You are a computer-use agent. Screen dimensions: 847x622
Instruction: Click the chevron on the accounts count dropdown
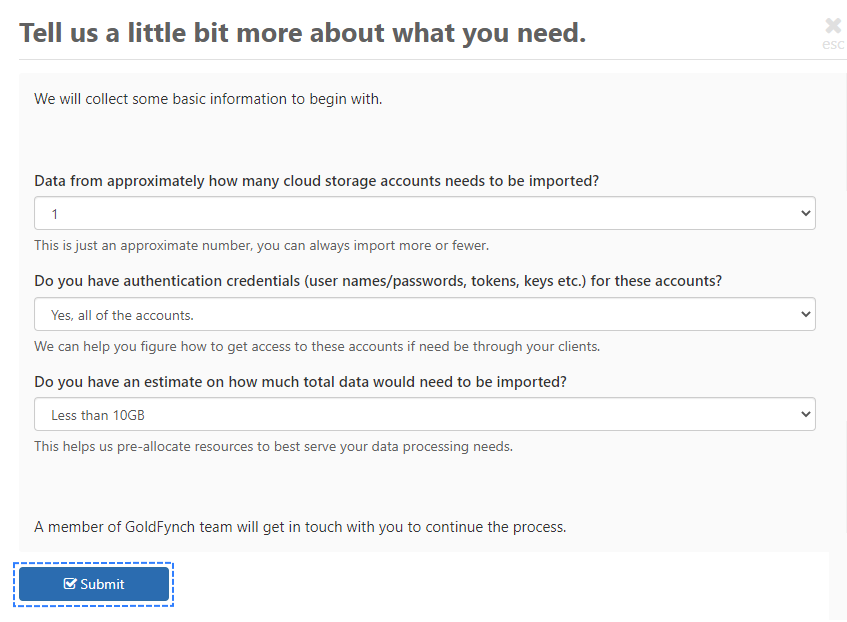(x=805, y=213)
